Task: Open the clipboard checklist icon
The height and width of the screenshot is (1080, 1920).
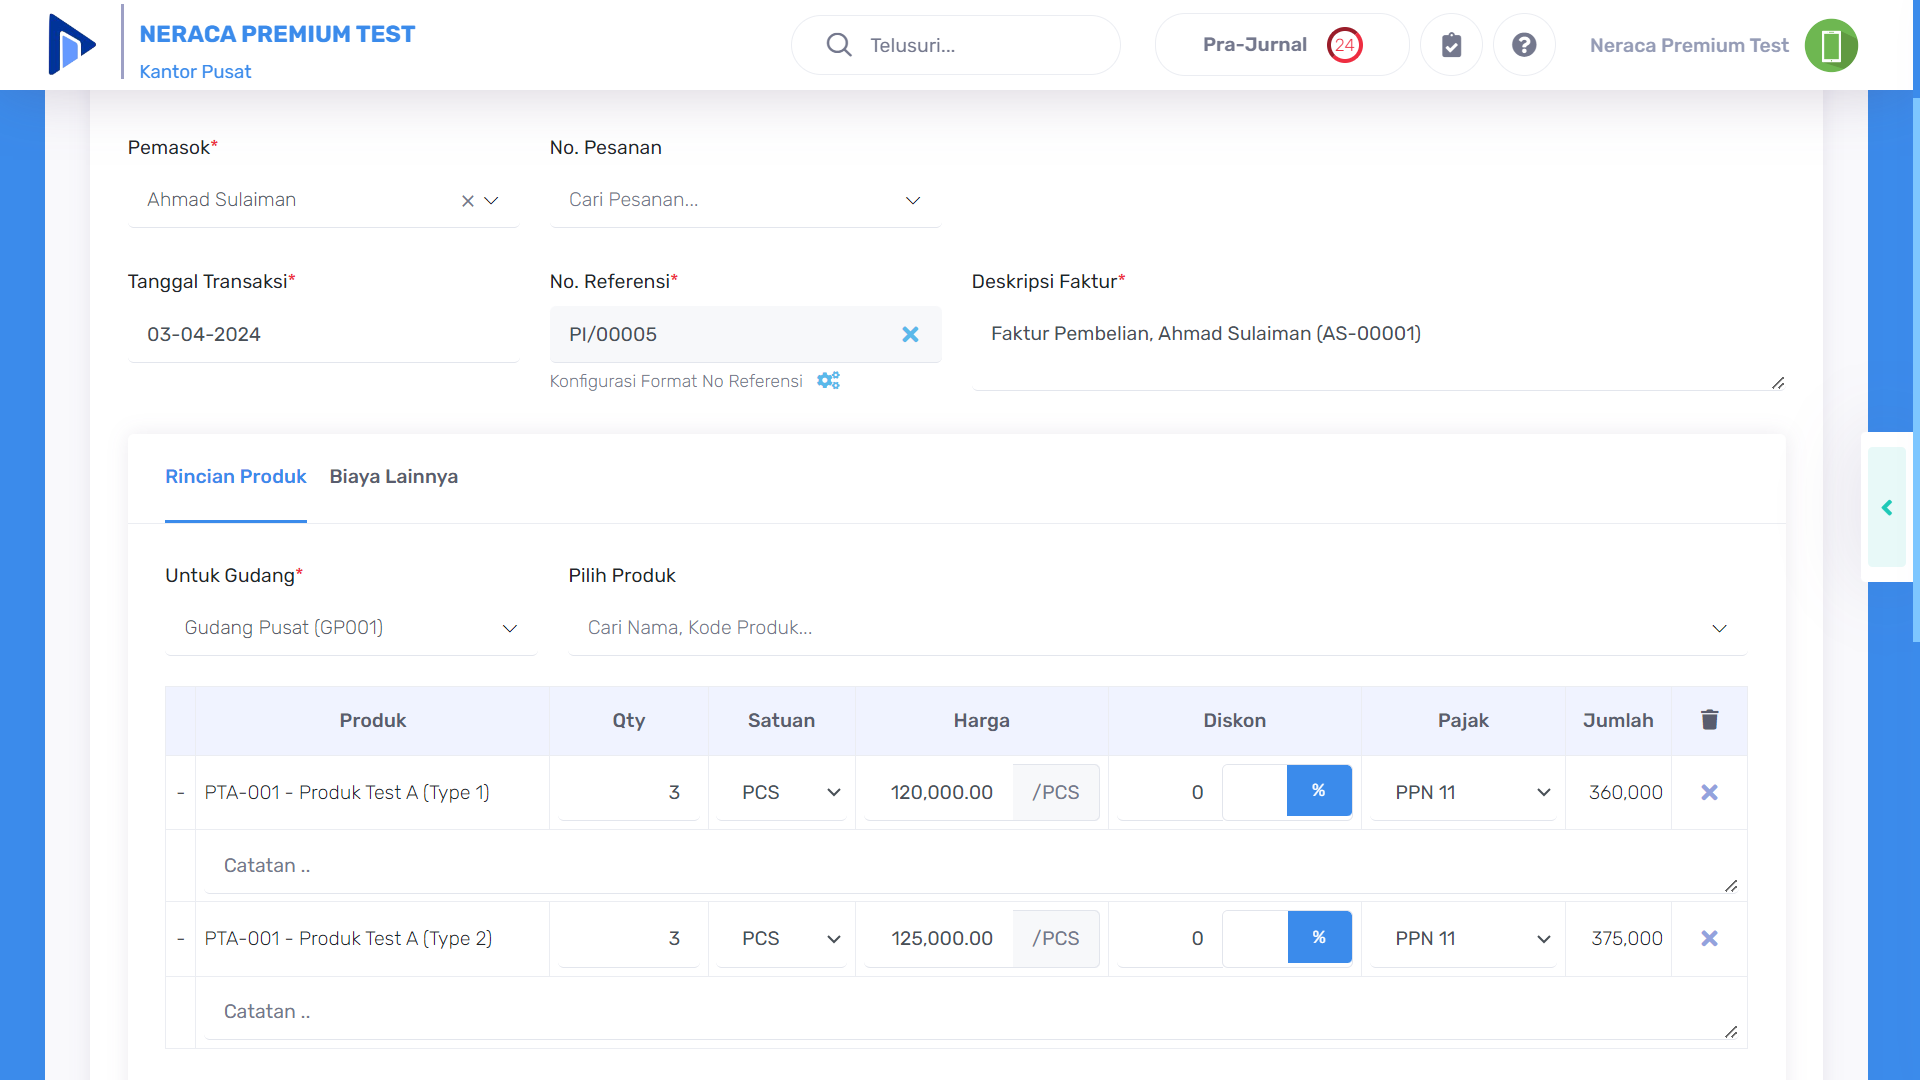Action: [x=1451, y=45]
